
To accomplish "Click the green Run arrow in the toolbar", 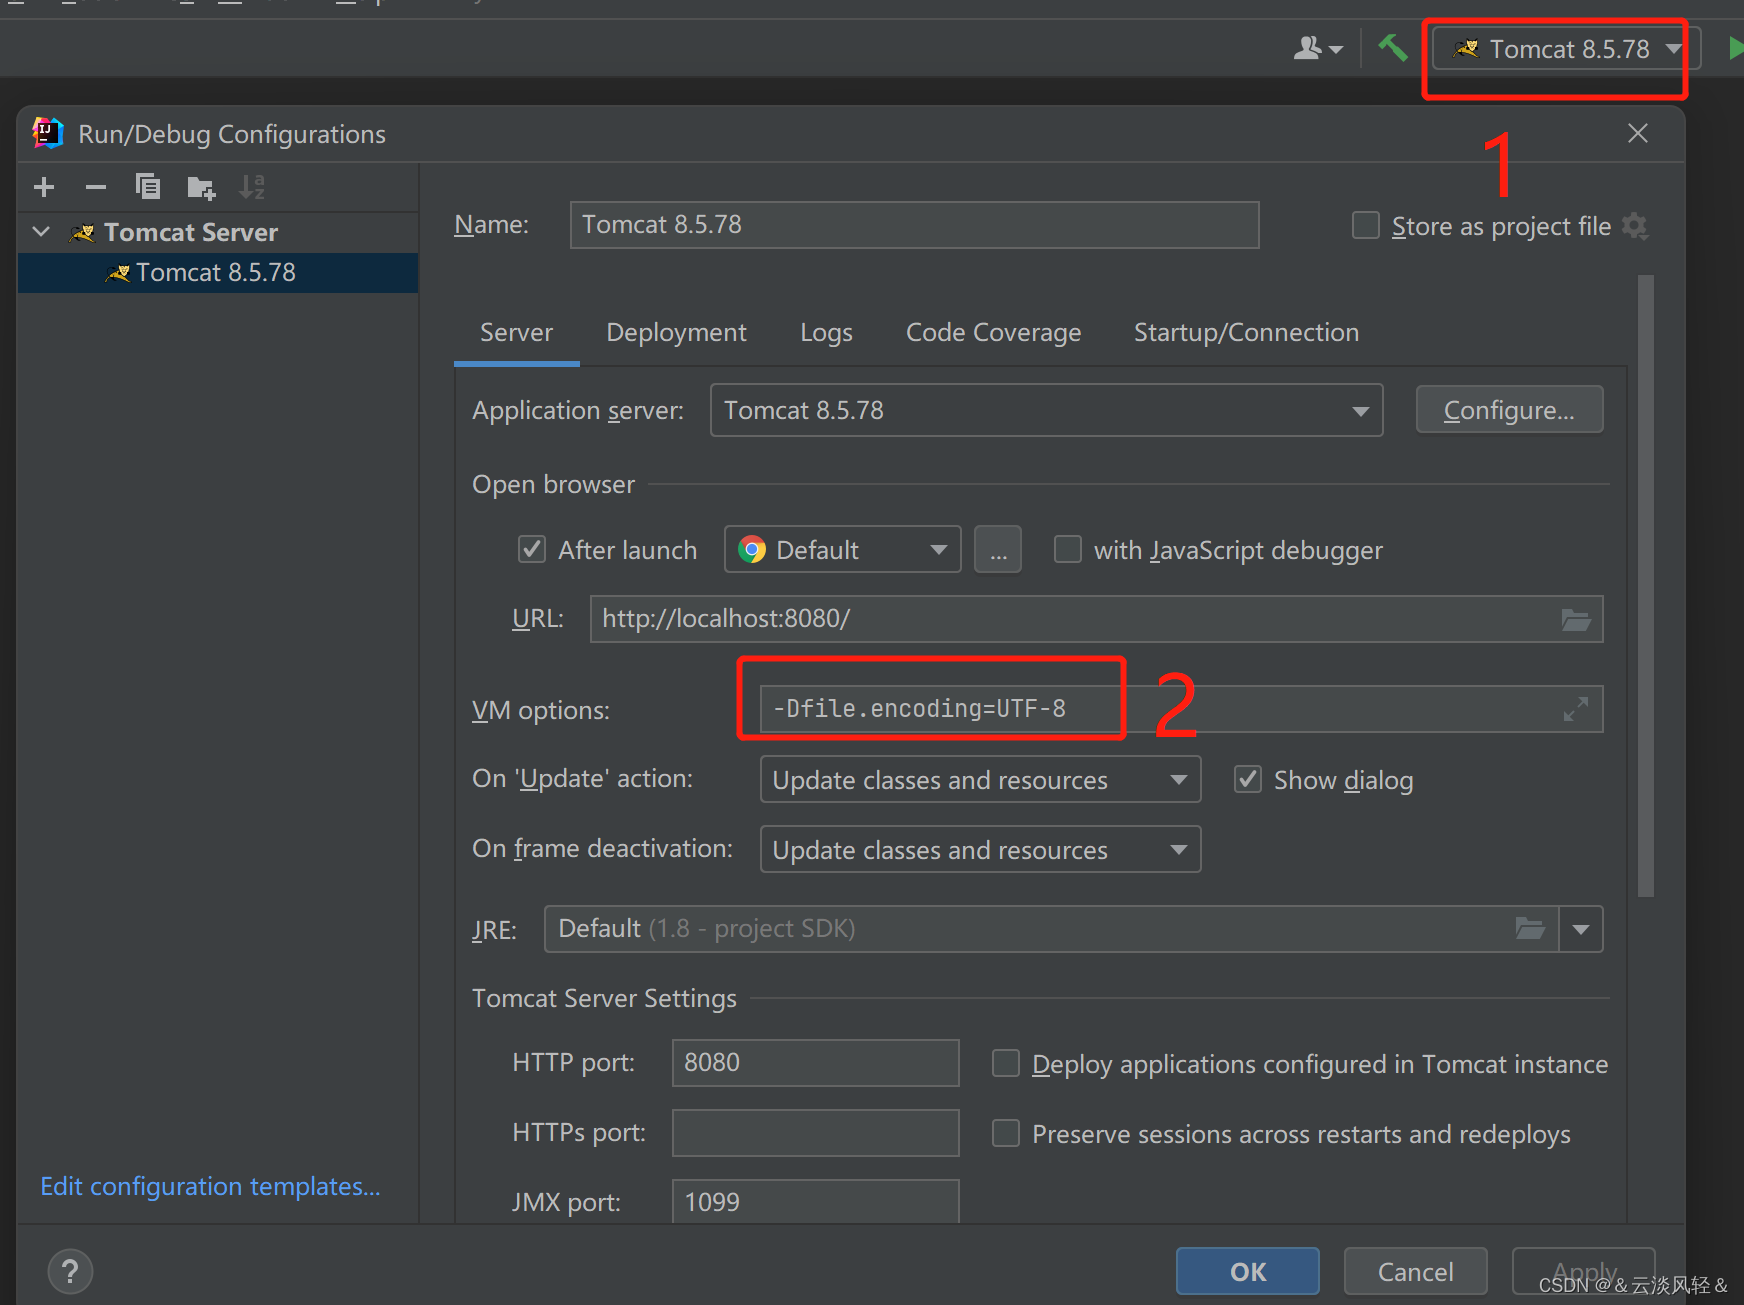I will coord(1735,48).
